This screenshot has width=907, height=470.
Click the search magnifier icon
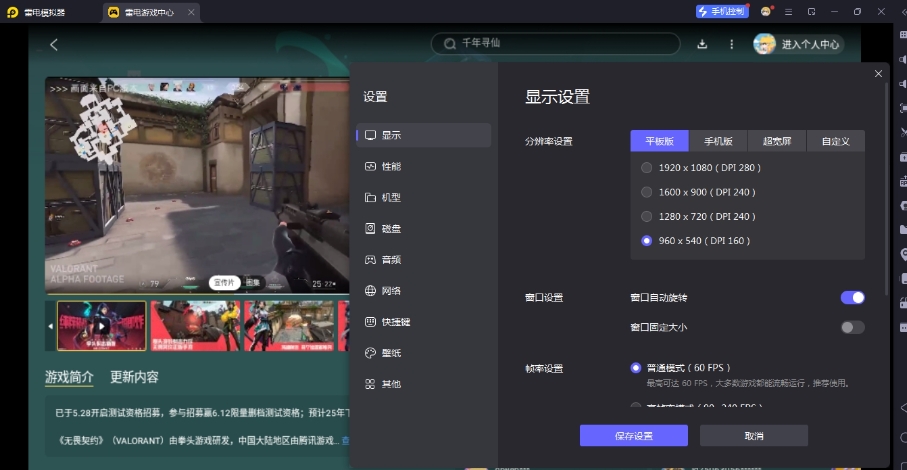[449, 44]
